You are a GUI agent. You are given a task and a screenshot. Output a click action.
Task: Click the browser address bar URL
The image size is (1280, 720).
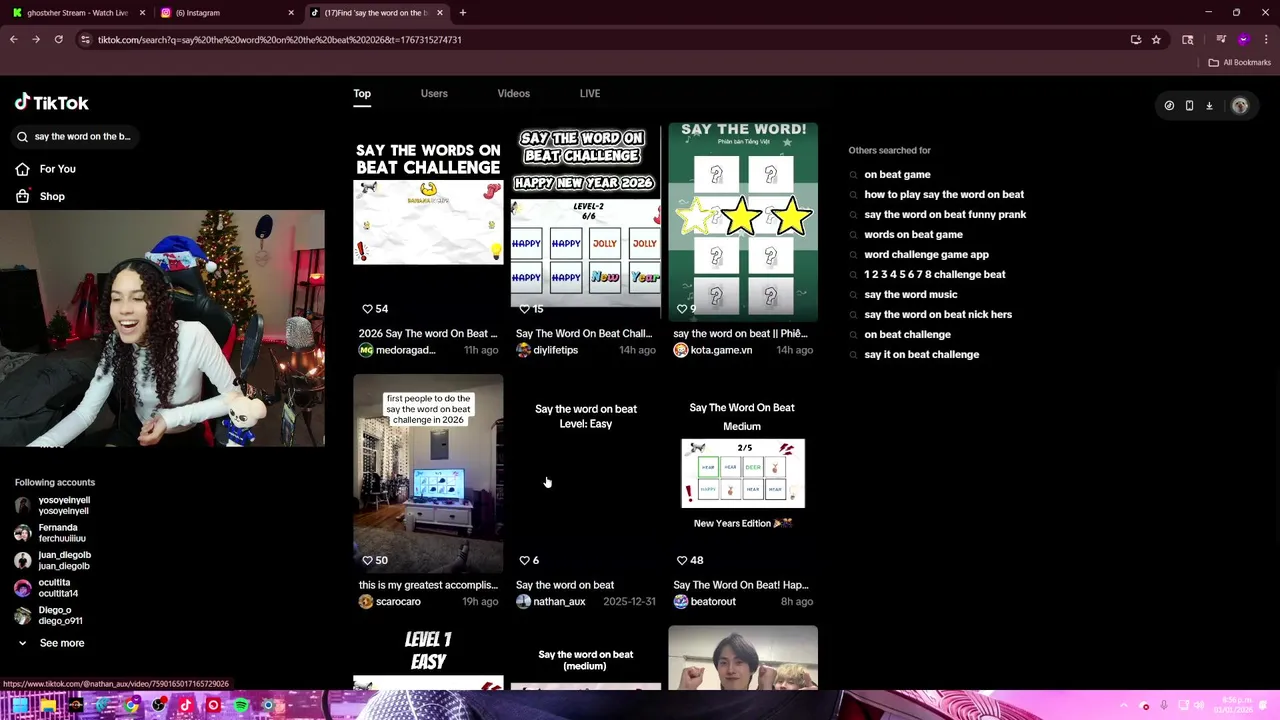pyautogui.click(x=280, y=40)
